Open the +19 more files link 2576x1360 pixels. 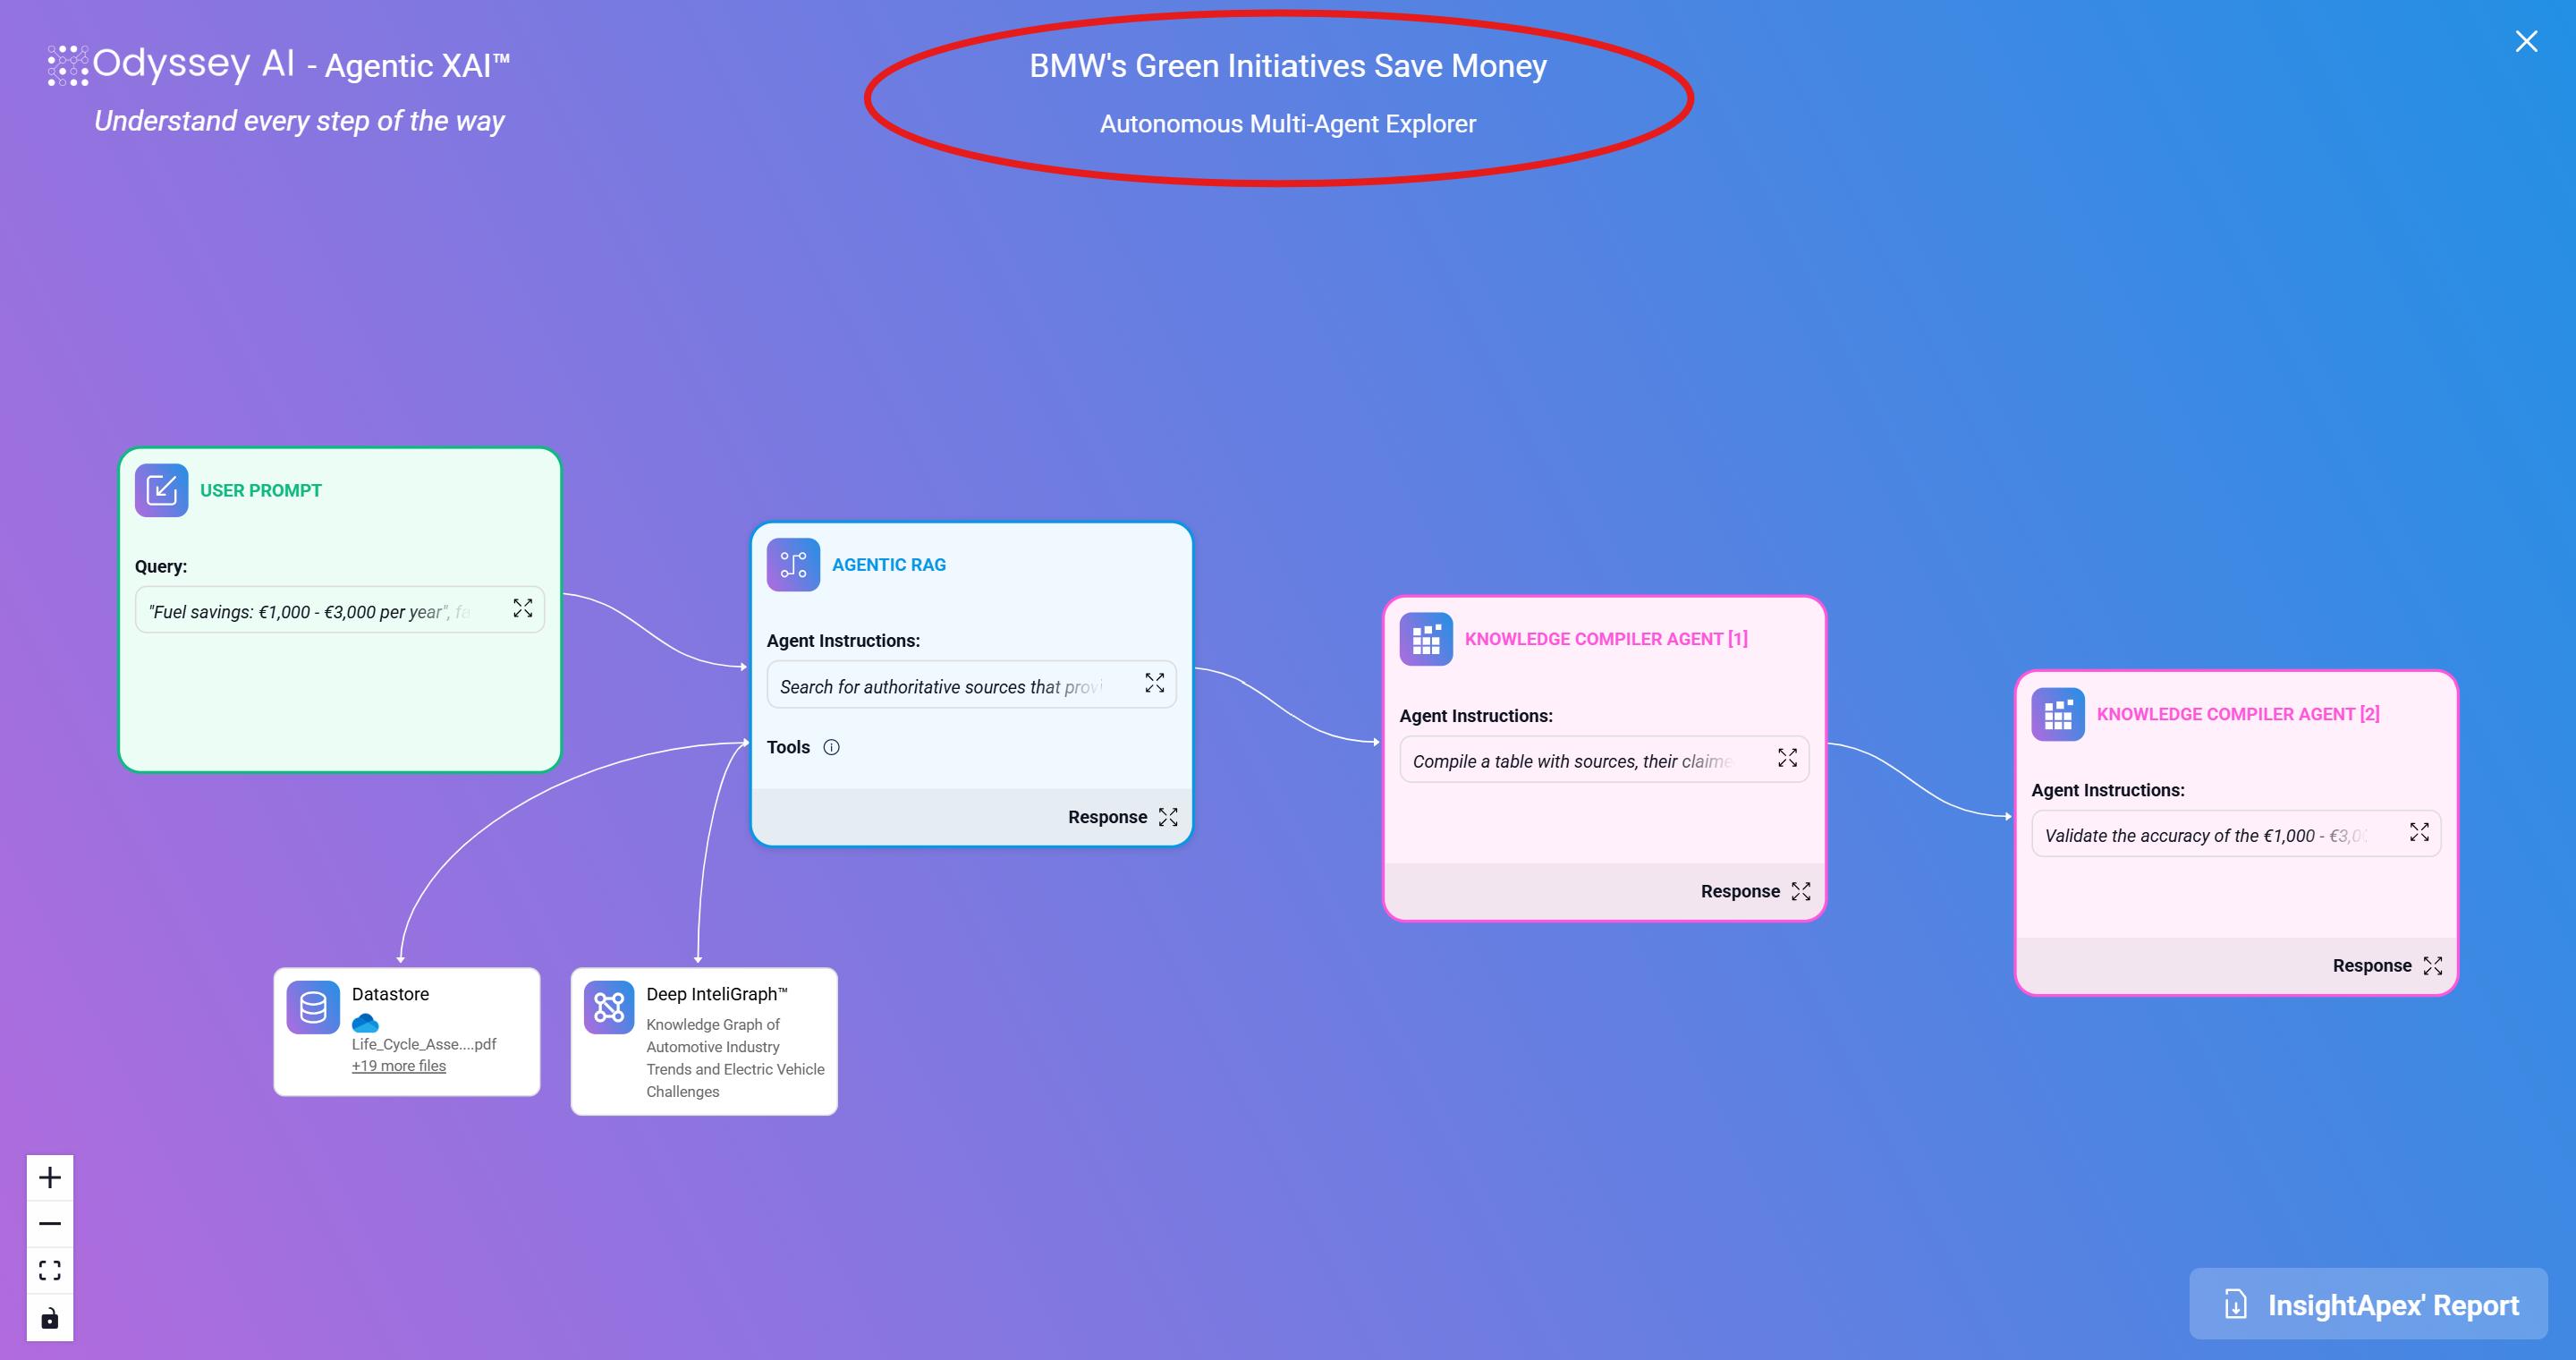(398, 1066)
